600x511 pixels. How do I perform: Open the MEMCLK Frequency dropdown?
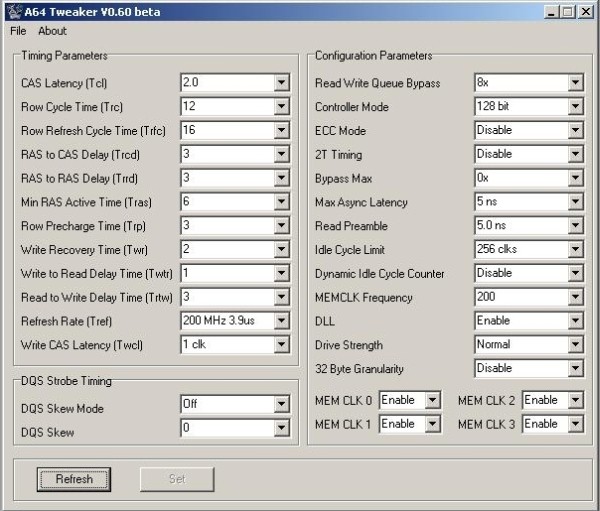(575, 297)
